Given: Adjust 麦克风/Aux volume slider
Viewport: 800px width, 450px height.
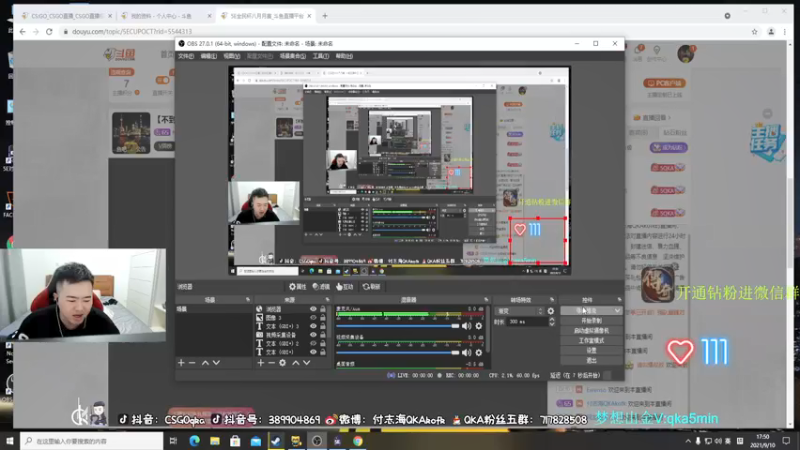Looking at the screenshot, I should 397,326.
